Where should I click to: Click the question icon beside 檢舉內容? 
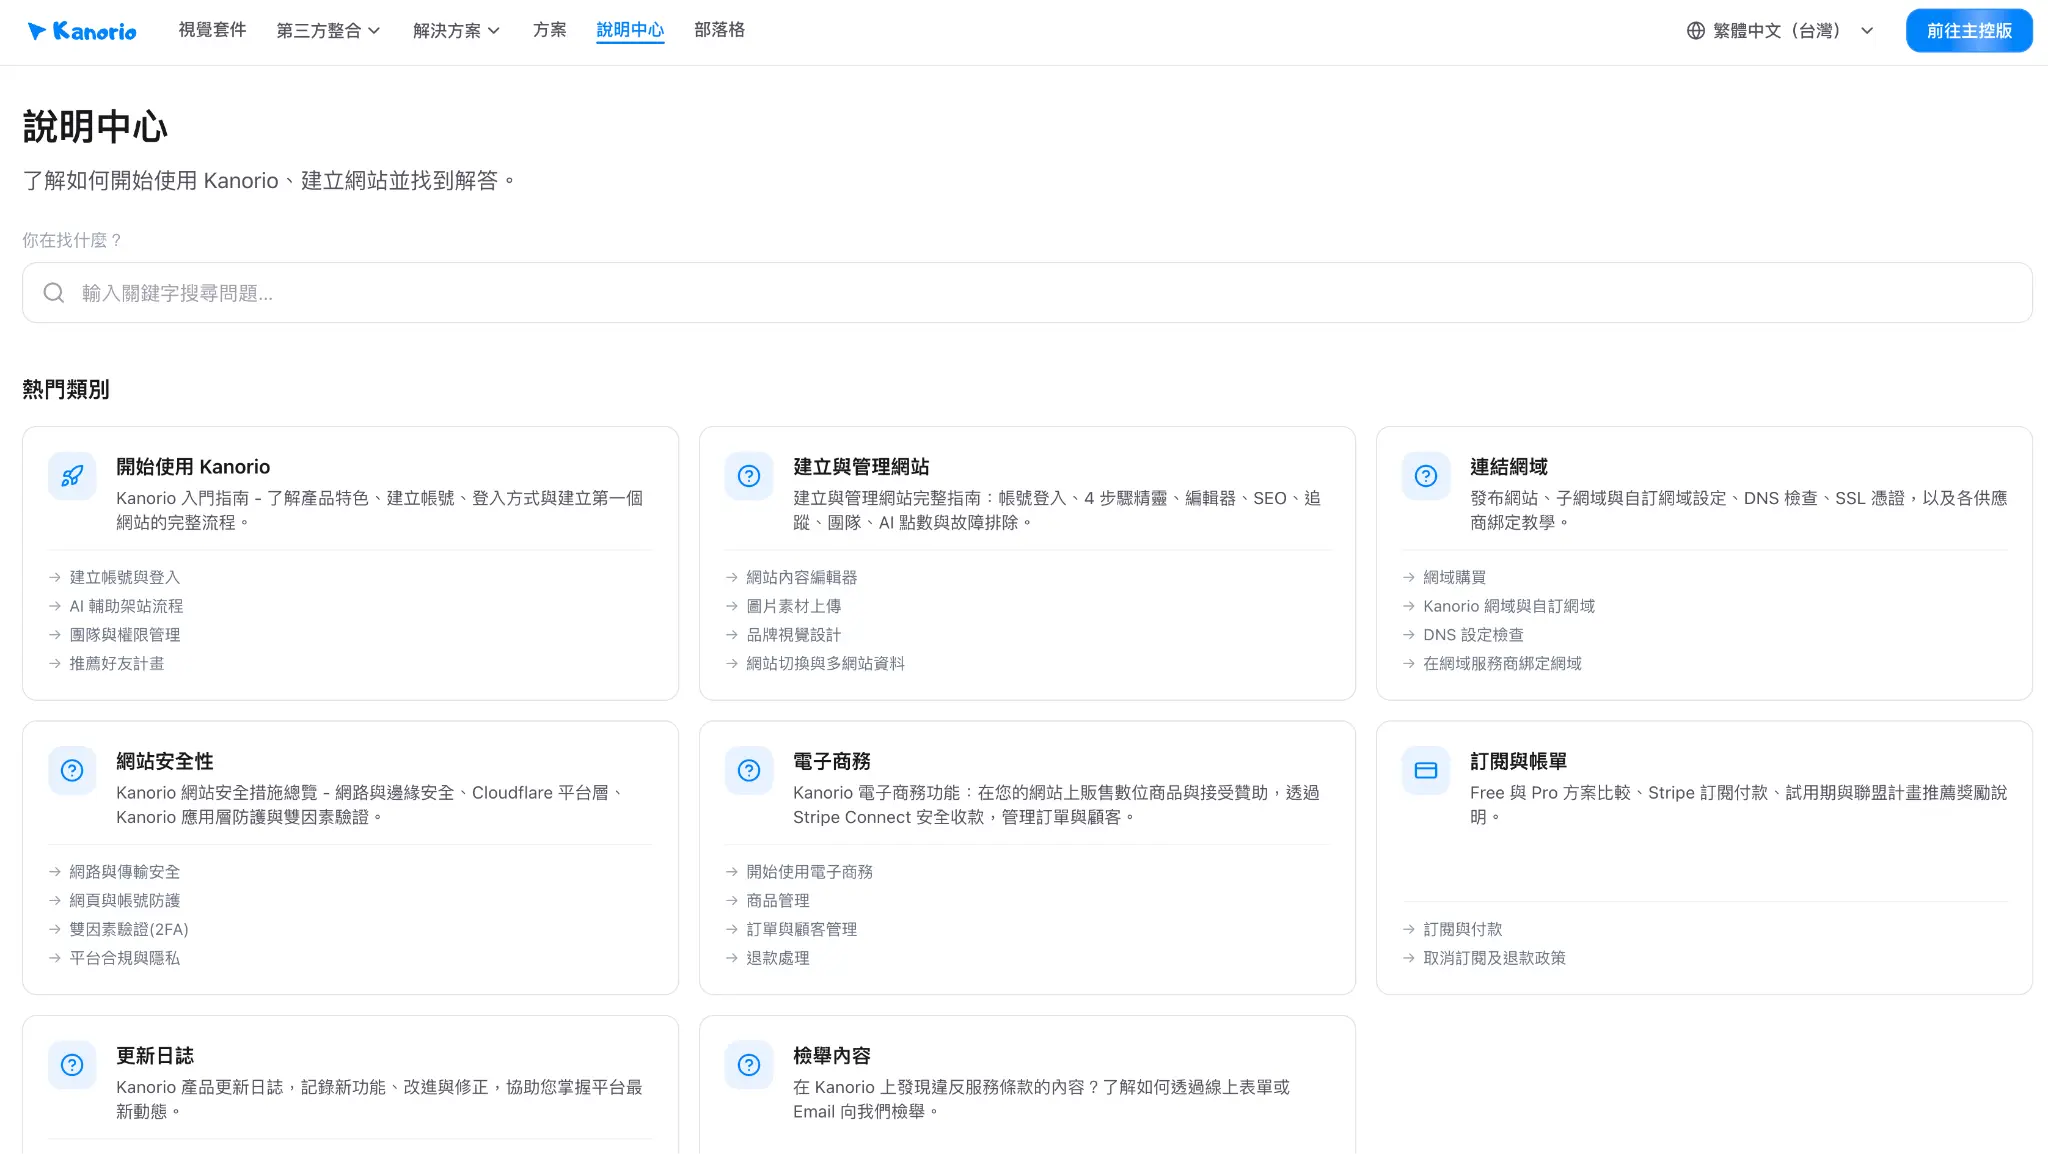click(x=749, y=1065)
